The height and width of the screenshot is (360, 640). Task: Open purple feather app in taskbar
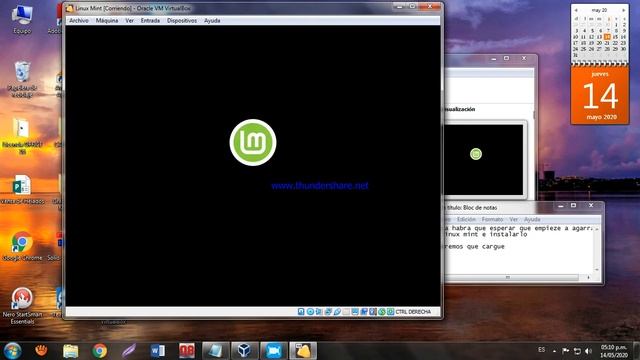coord(129,351)
